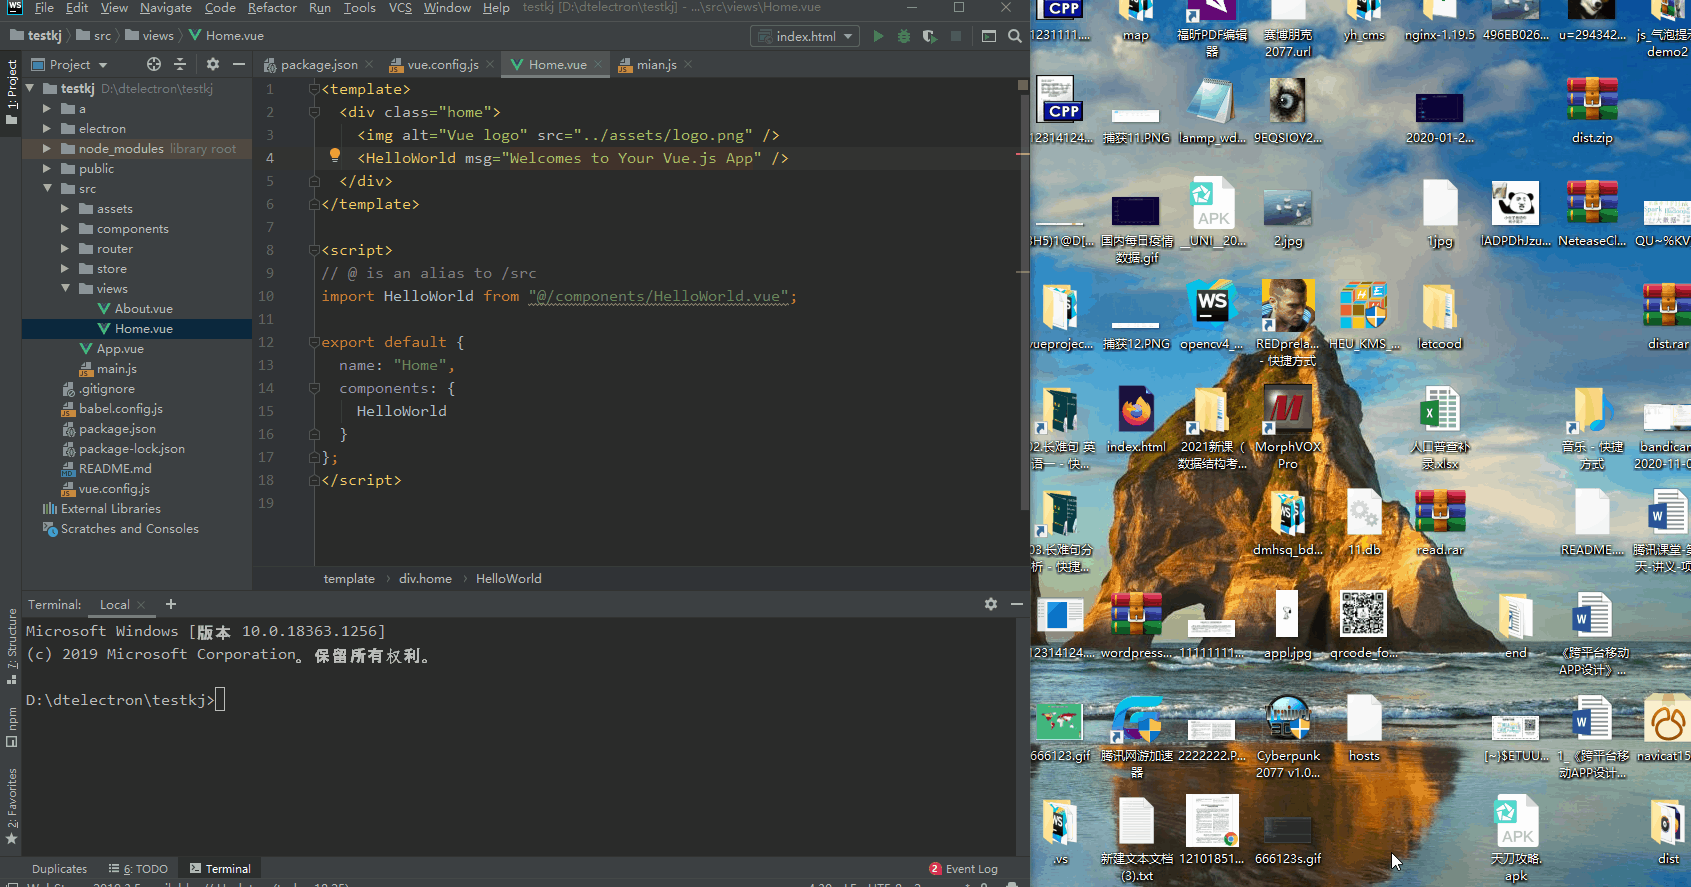Click the locate-file target icon in Project panel
This screenshot has height=887, width=1691.
click(x=154, y=64)
